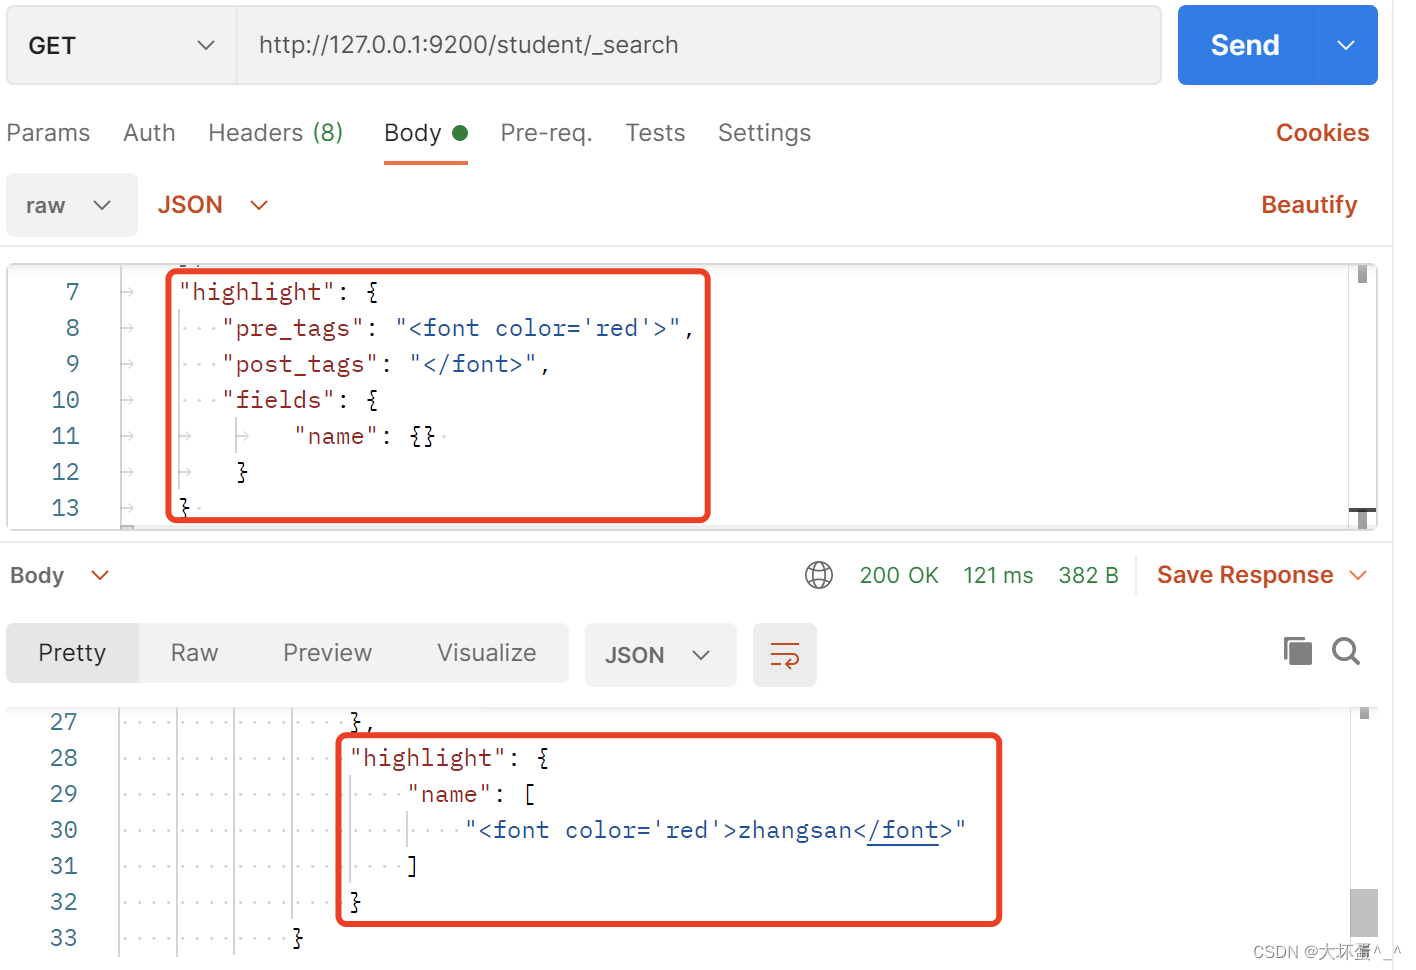
Task: Click the "name" key in the request body
Action: click(336, 436)
